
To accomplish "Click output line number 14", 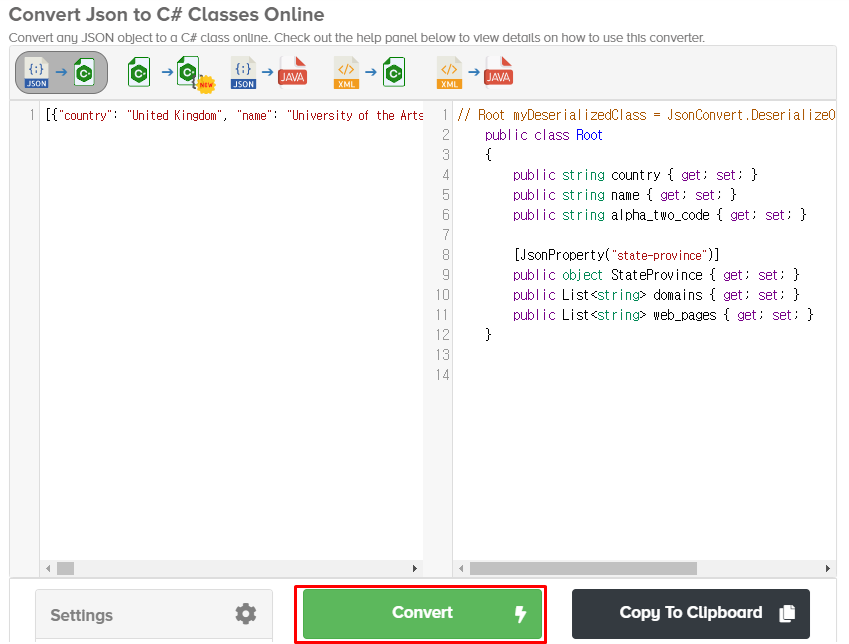I will [x=442, y=375].
